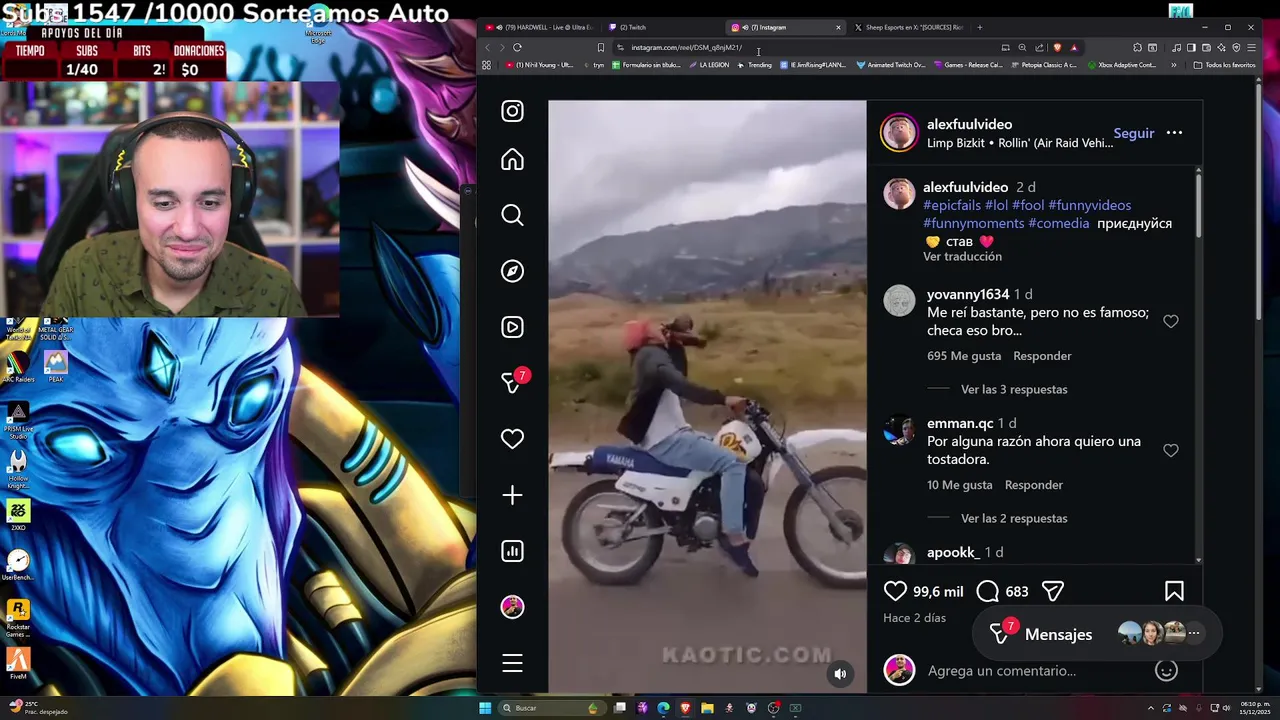Click the reel video to pause it
Screen dimensions: 1280x720
point(707,396)
